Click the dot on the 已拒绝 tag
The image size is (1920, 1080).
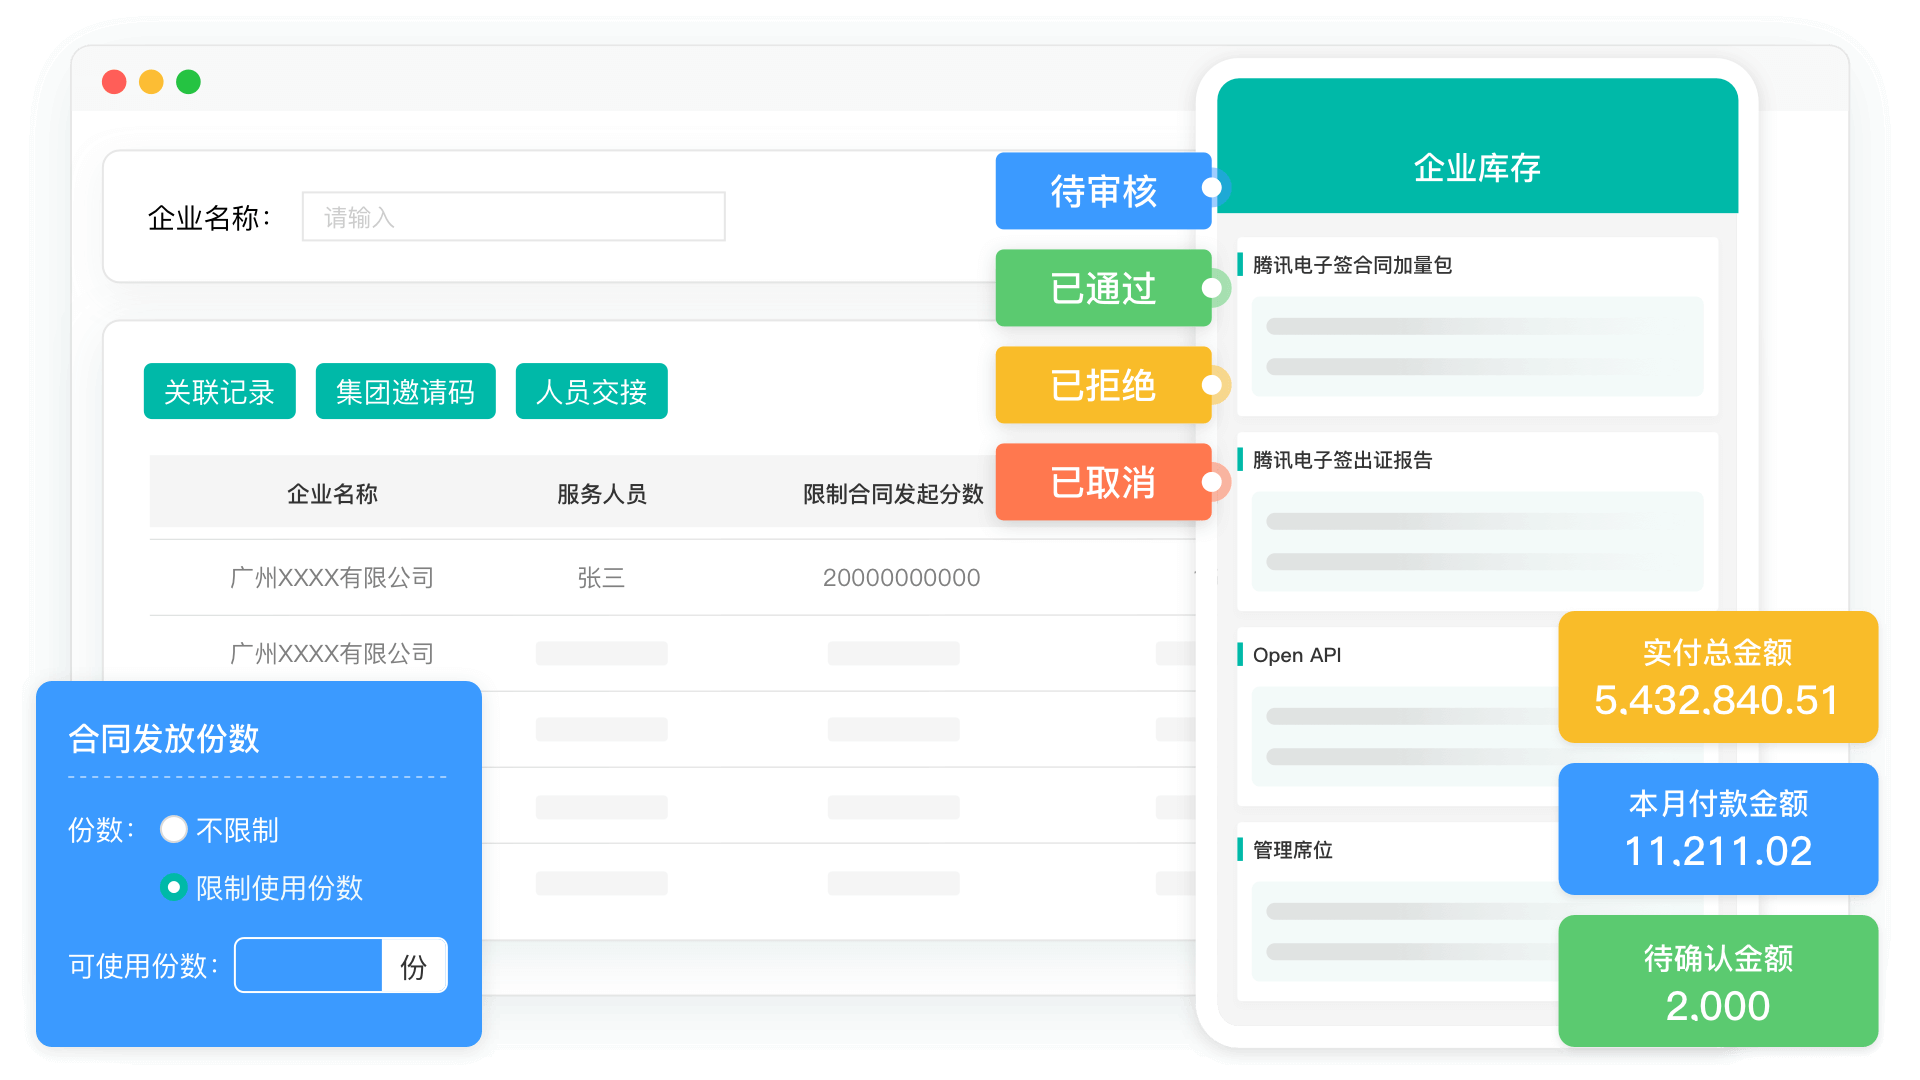point(1211,385)
